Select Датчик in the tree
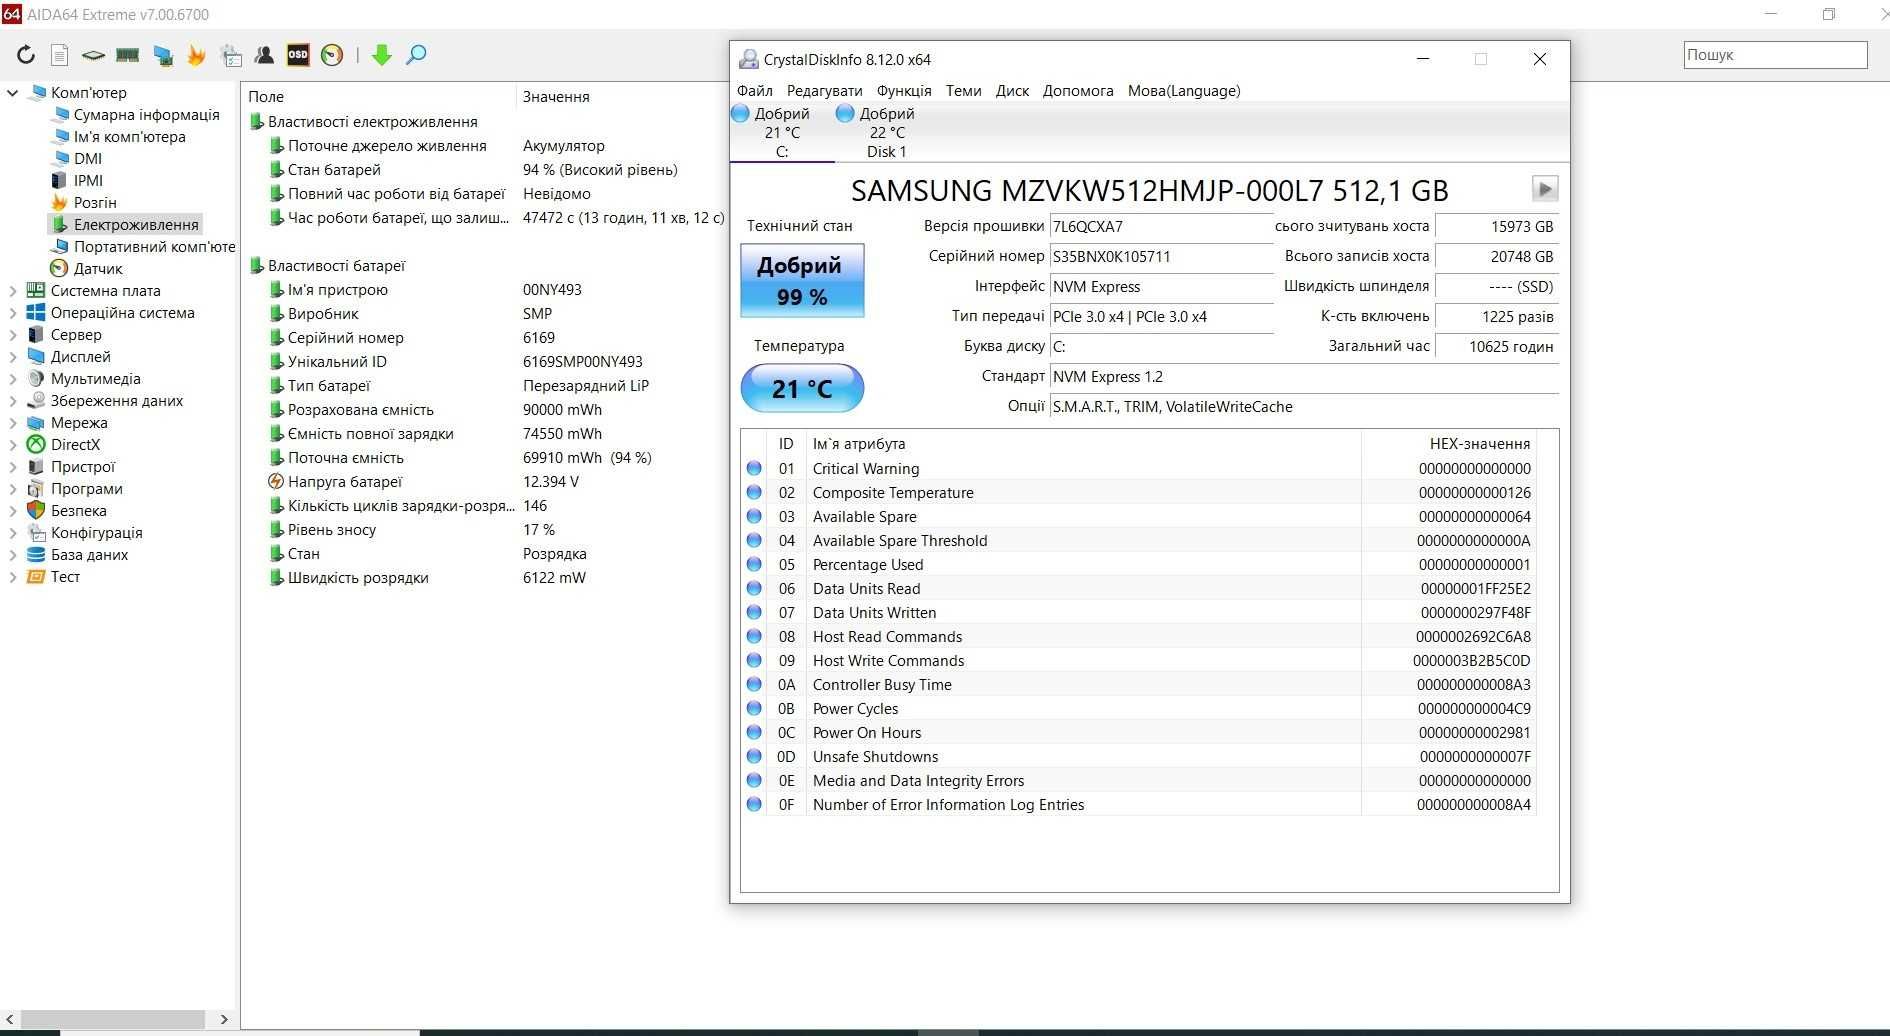Screen dimensions: 1890x1036 pos(98,268)
